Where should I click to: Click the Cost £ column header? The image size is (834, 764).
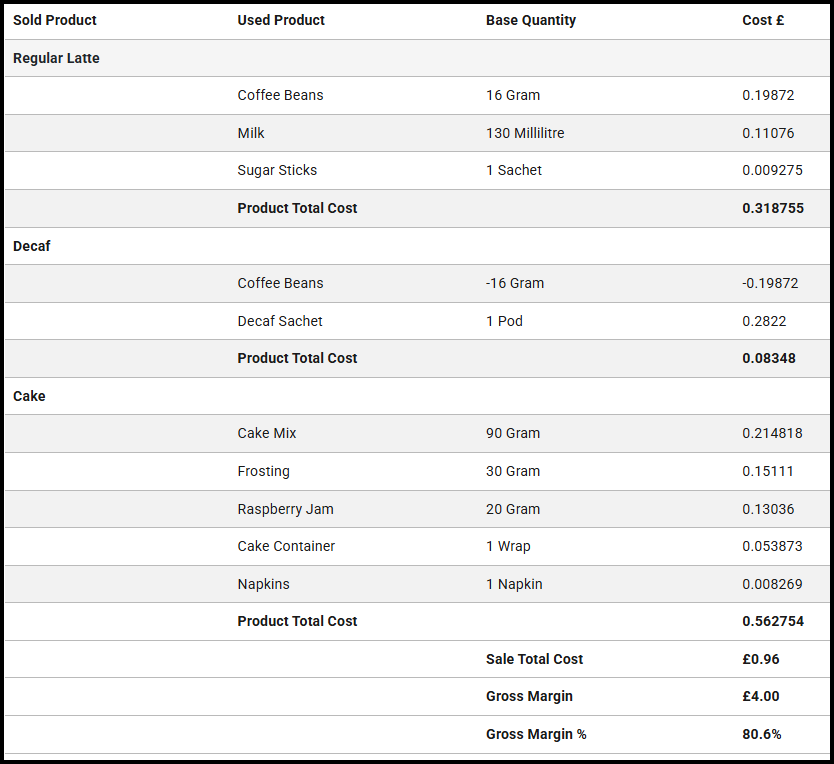click(x=763, y=20)
